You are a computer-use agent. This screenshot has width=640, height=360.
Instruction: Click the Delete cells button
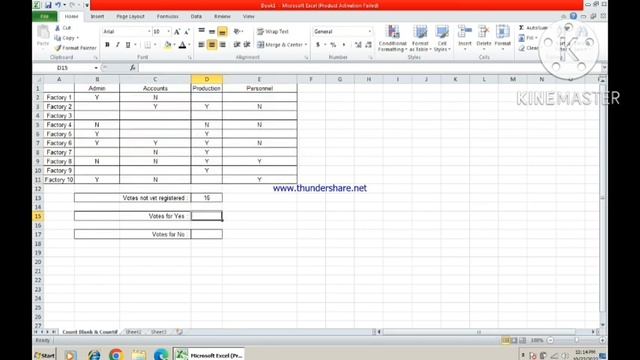pyautogui.click(x=484, y=37)
